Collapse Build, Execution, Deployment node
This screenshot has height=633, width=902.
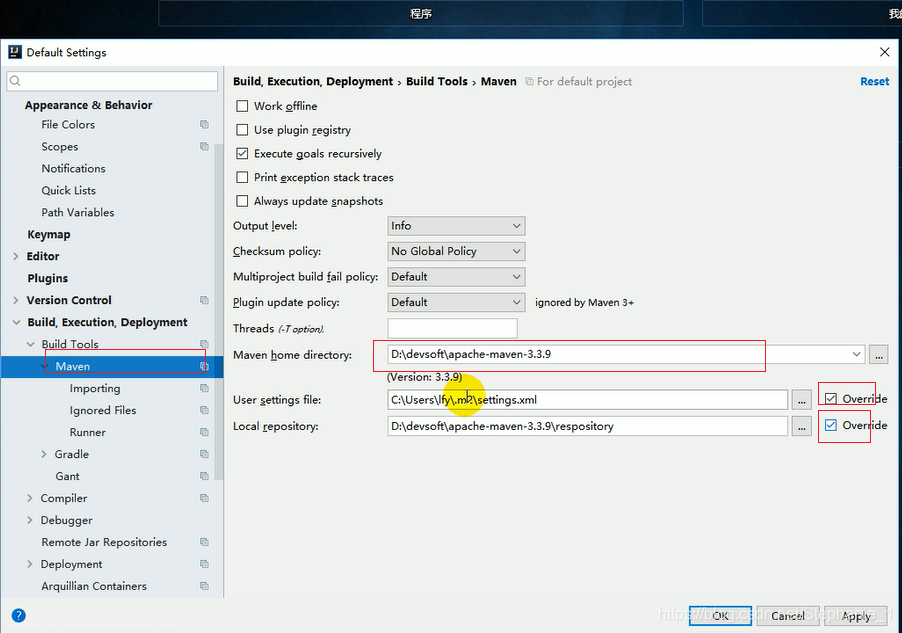click(16, 322)
